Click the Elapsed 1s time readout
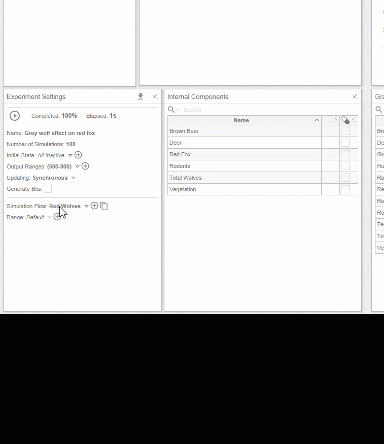Screen dimensions: 384x444 (x=101, y=116)
